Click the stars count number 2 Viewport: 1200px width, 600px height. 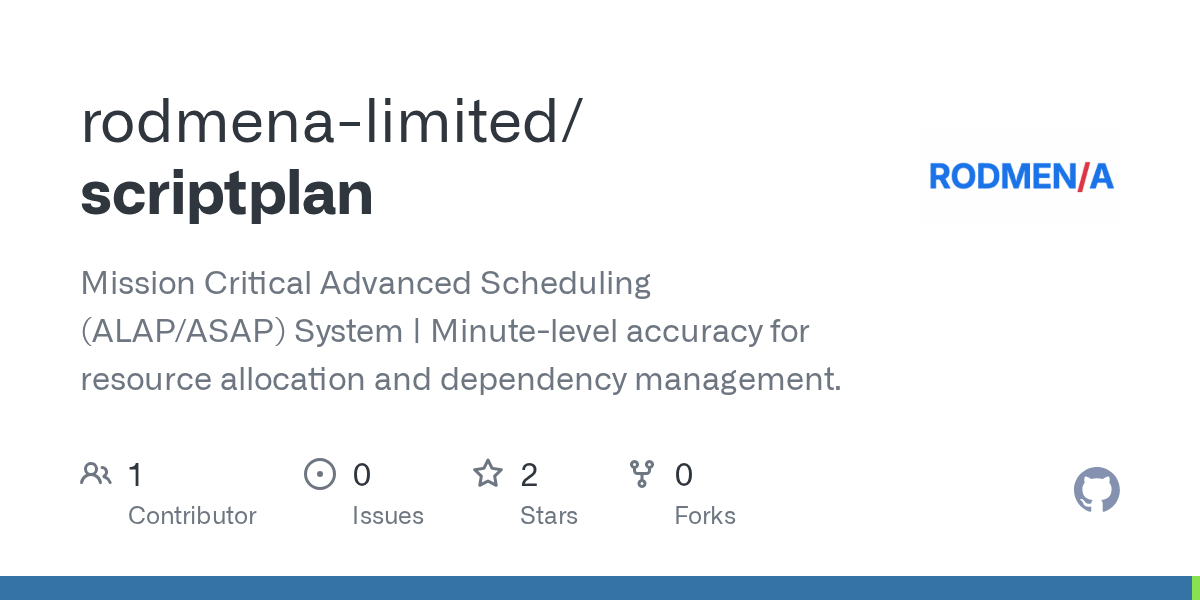(x=529, y=475)
